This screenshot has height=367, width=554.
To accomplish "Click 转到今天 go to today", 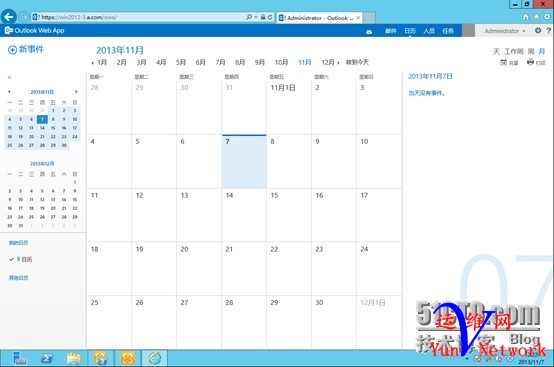I will coord(357,63).
